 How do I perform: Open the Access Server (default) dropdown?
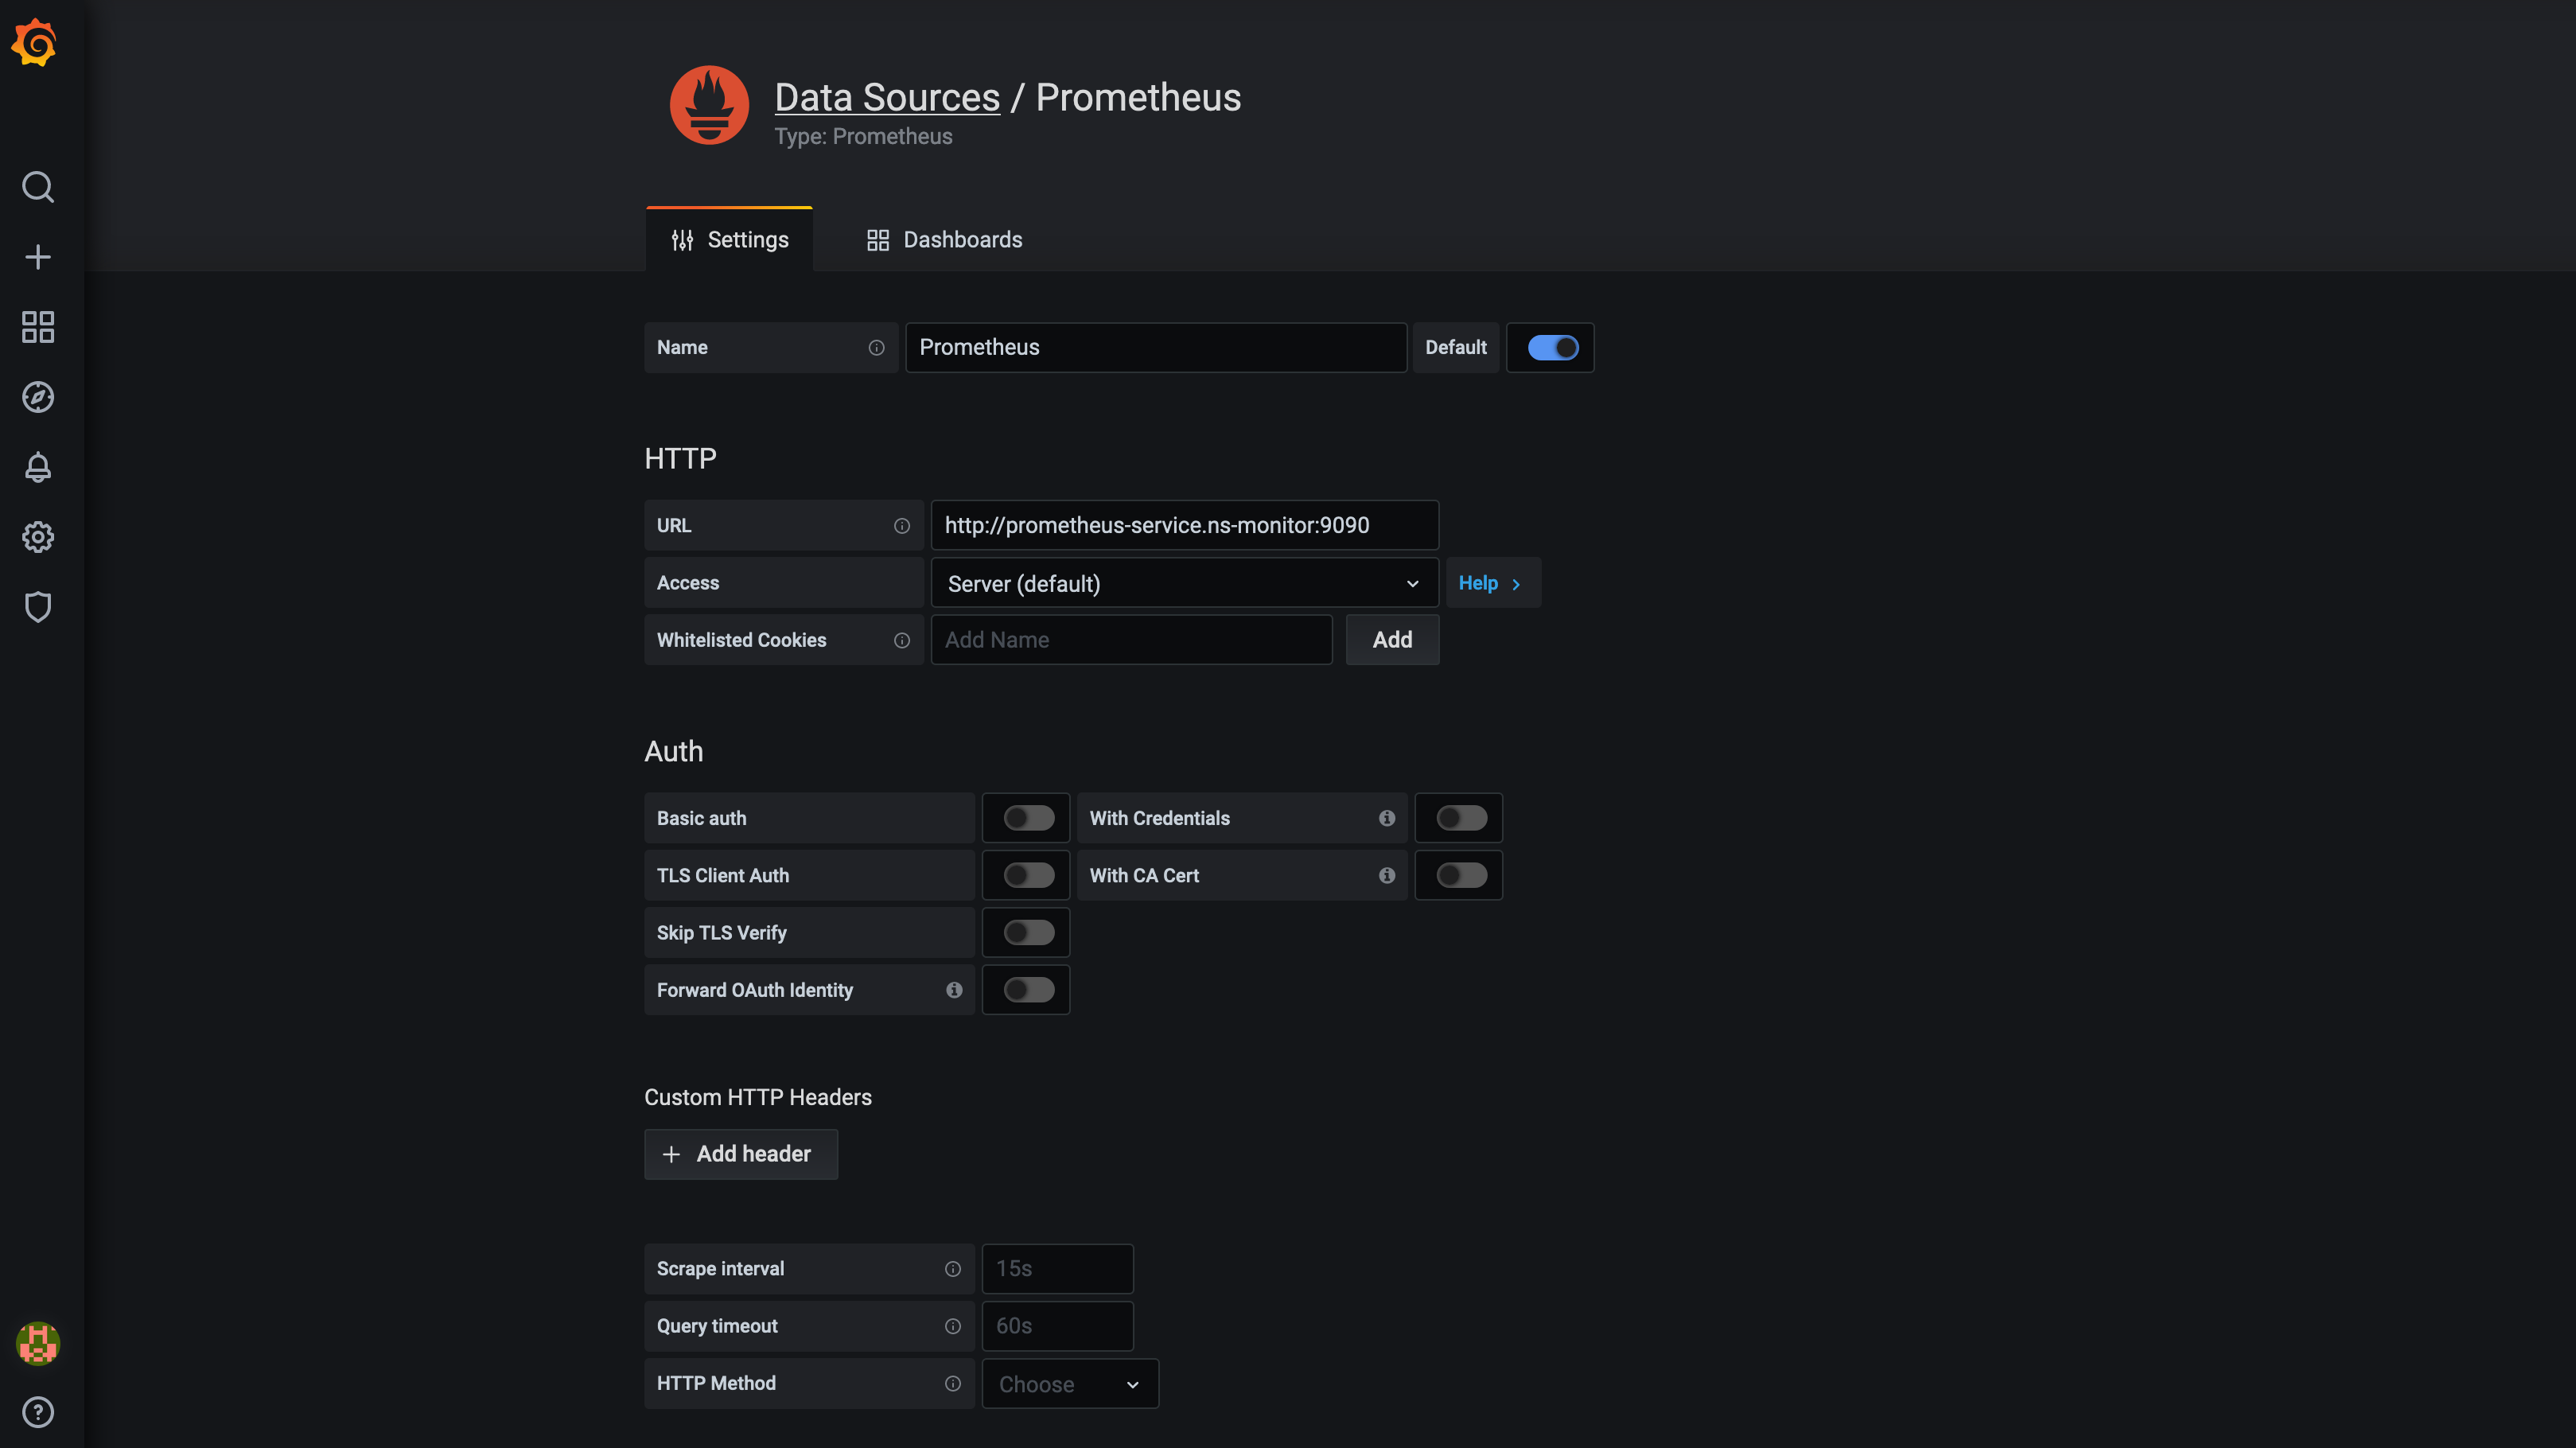click(x=1183, y=584)
